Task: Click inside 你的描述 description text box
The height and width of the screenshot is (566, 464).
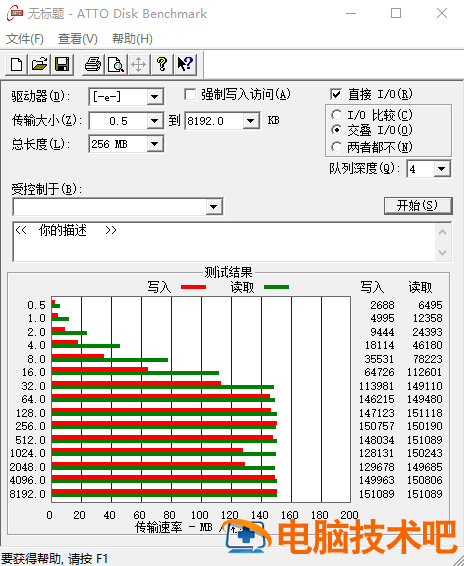Action: [x=224, y=242]
